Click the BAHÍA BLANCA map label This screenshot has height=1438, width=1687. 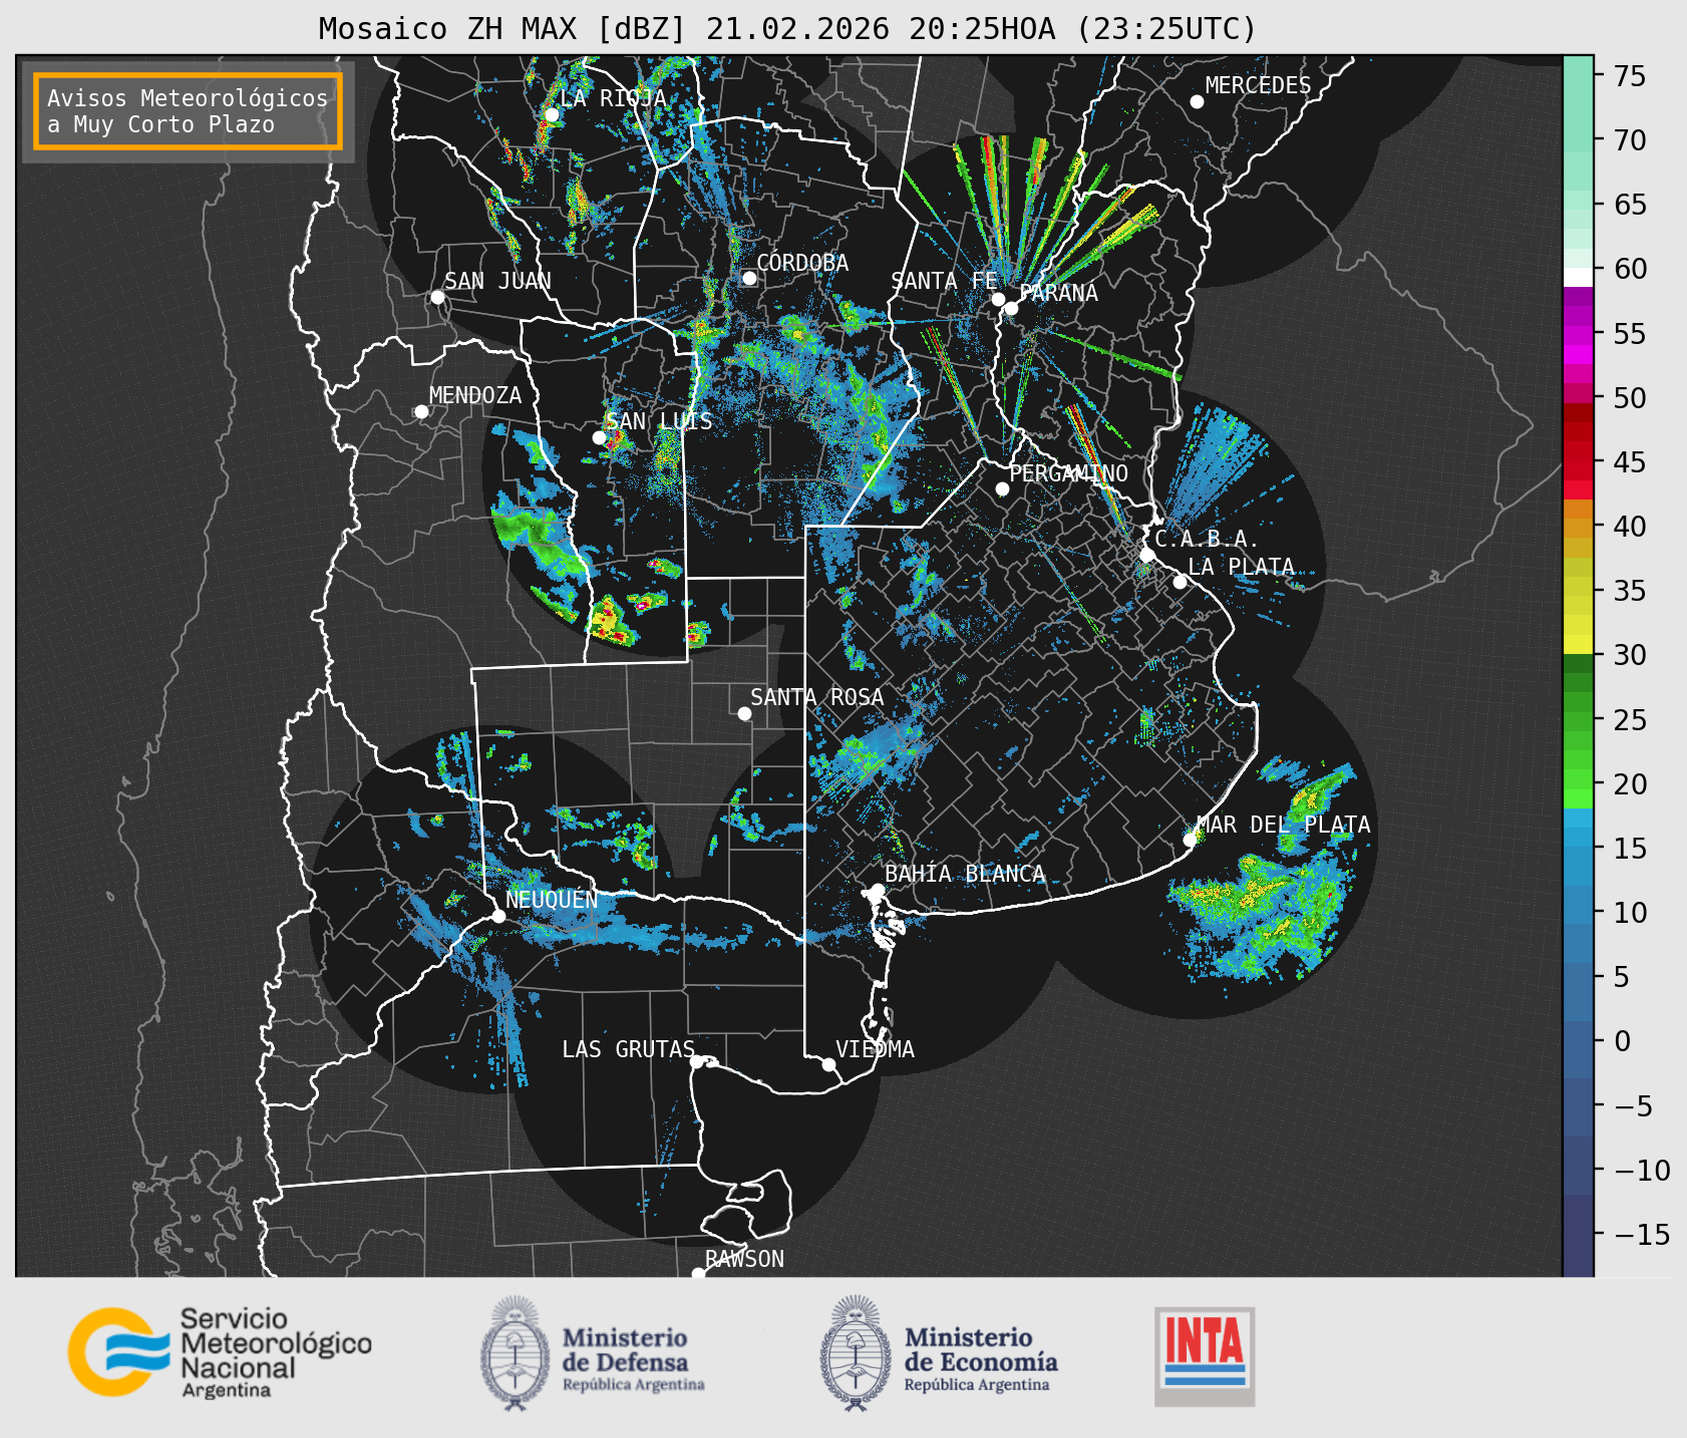point(965,874)
